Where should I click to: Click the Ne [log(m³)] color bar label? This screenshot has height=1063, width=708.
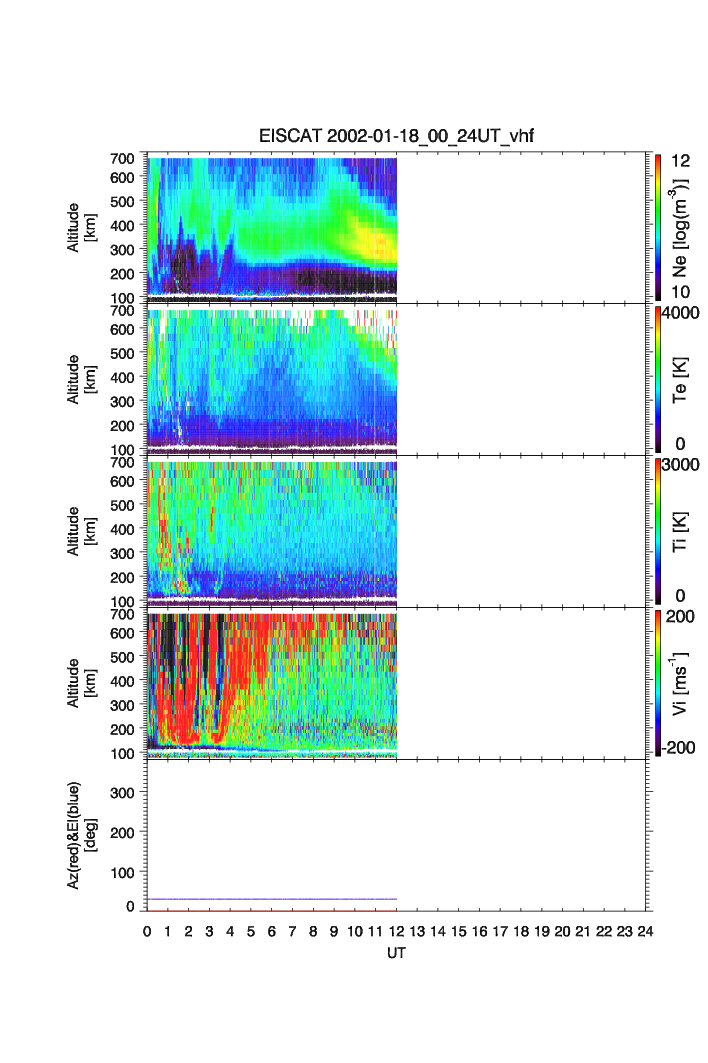(x=683, y=226)
